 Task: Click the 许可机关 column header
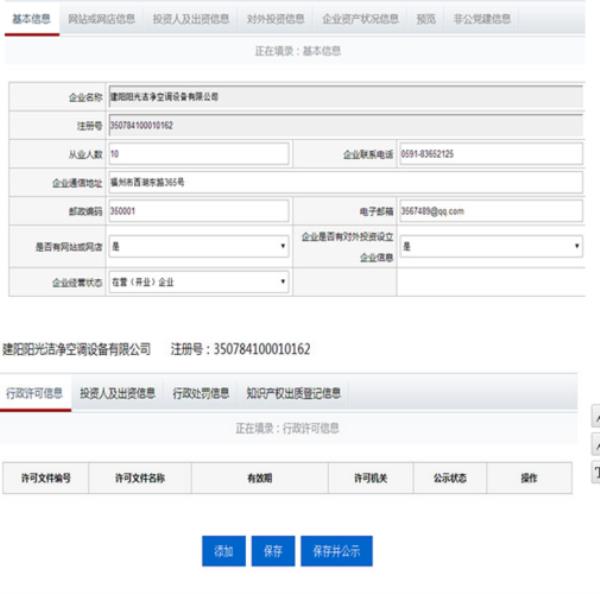pos(371,478)
